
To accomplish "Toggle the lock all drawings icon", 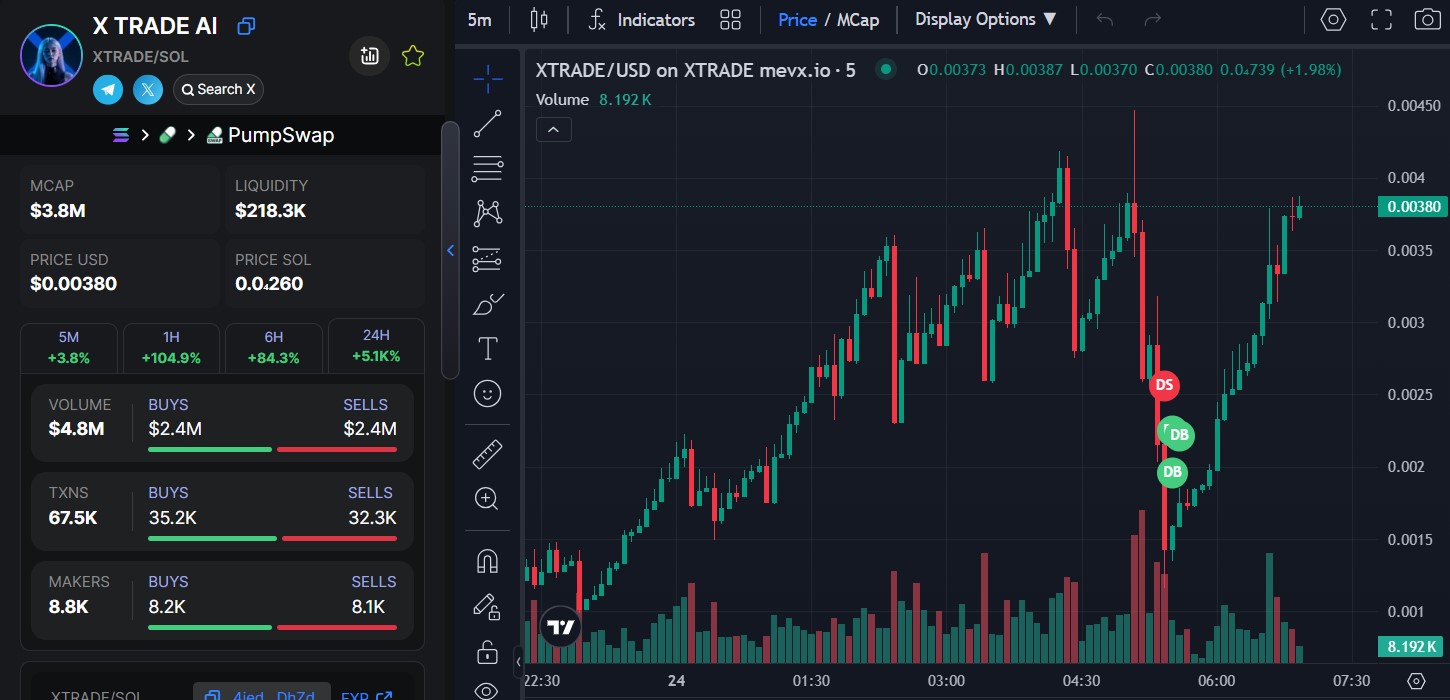I will point(487,652).
